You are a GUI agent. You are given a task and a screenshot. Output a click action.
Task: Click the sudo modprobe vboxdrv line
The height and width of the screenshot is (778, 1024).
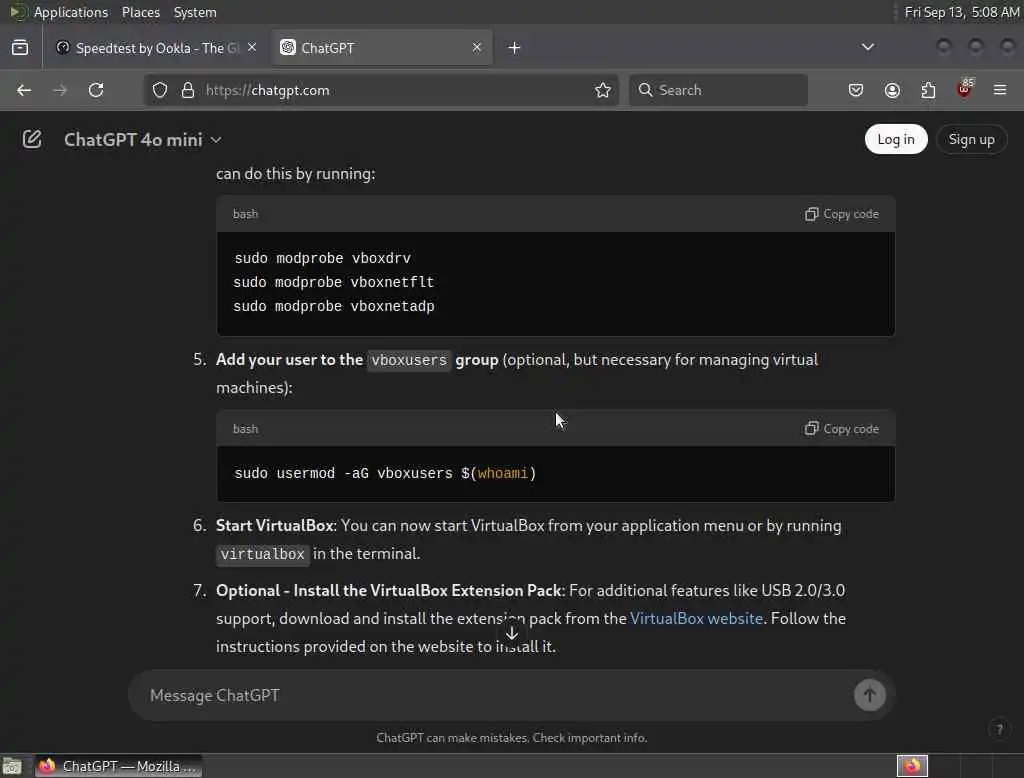pos(323,258)
